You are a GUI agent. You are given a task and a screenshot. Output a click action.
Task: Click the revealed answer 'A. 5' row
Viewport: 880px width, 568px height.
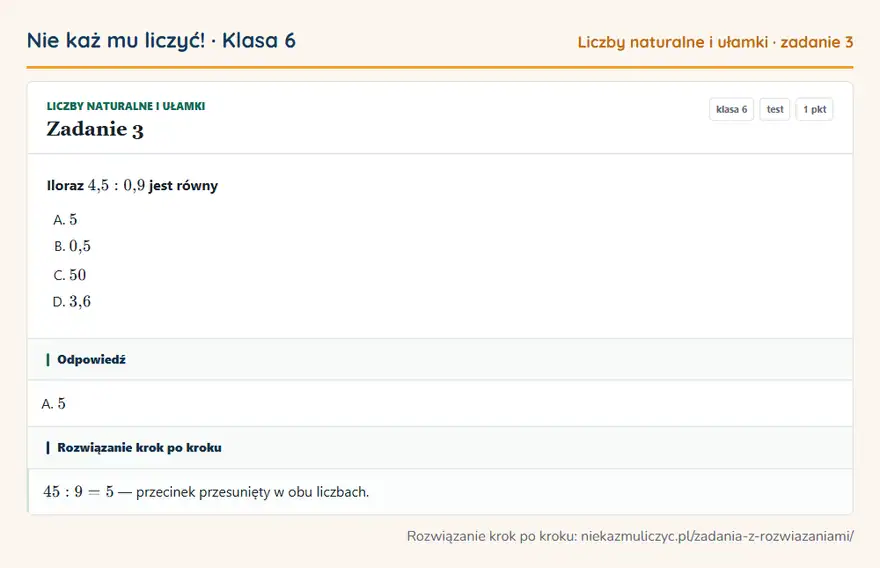440,404
